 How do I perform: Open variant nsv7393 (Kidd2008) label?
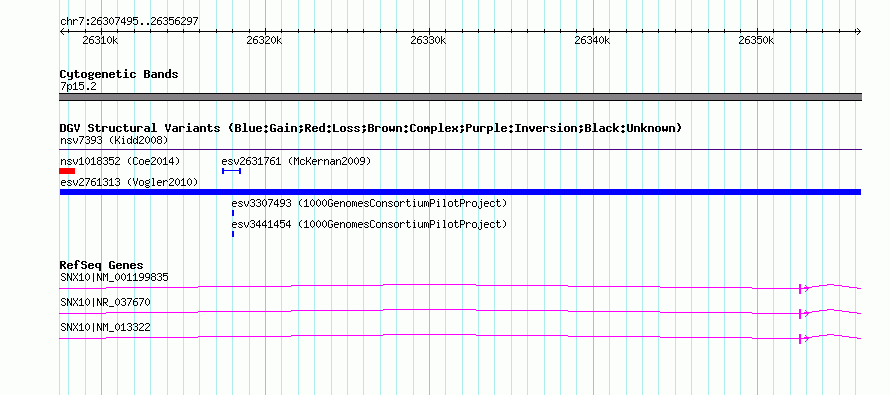[114, 140]
